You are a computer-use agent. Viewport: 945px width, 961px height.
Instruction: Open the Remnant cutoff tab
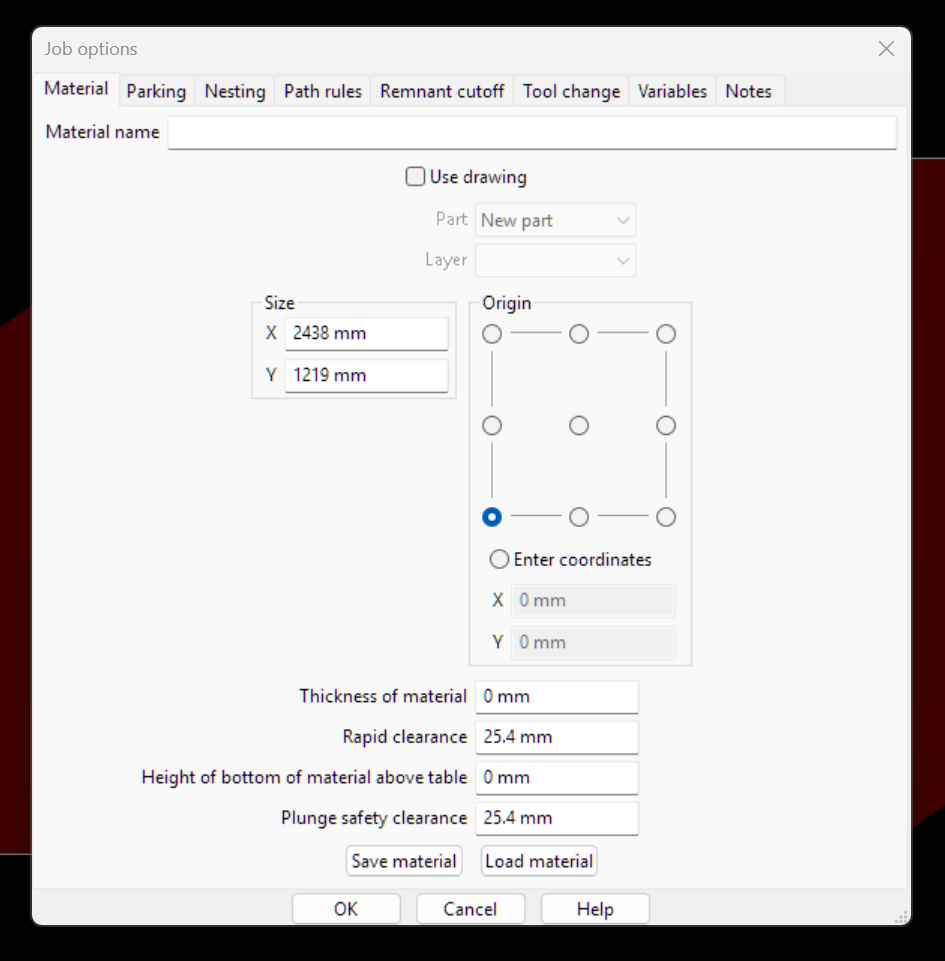pyautogui.click(x=442, y=91)
